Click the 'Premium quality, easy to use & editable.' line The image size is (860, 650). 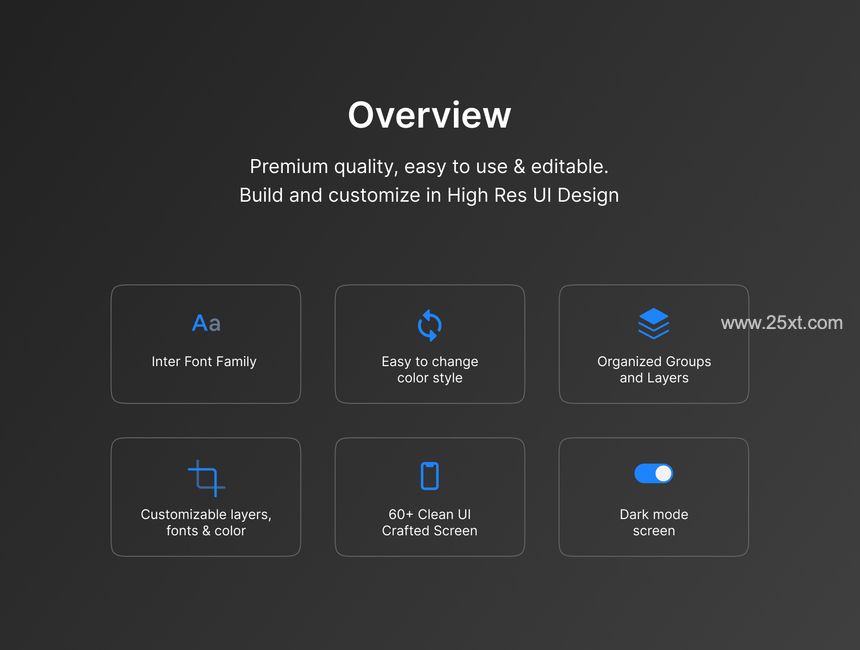tap(429, 166)
